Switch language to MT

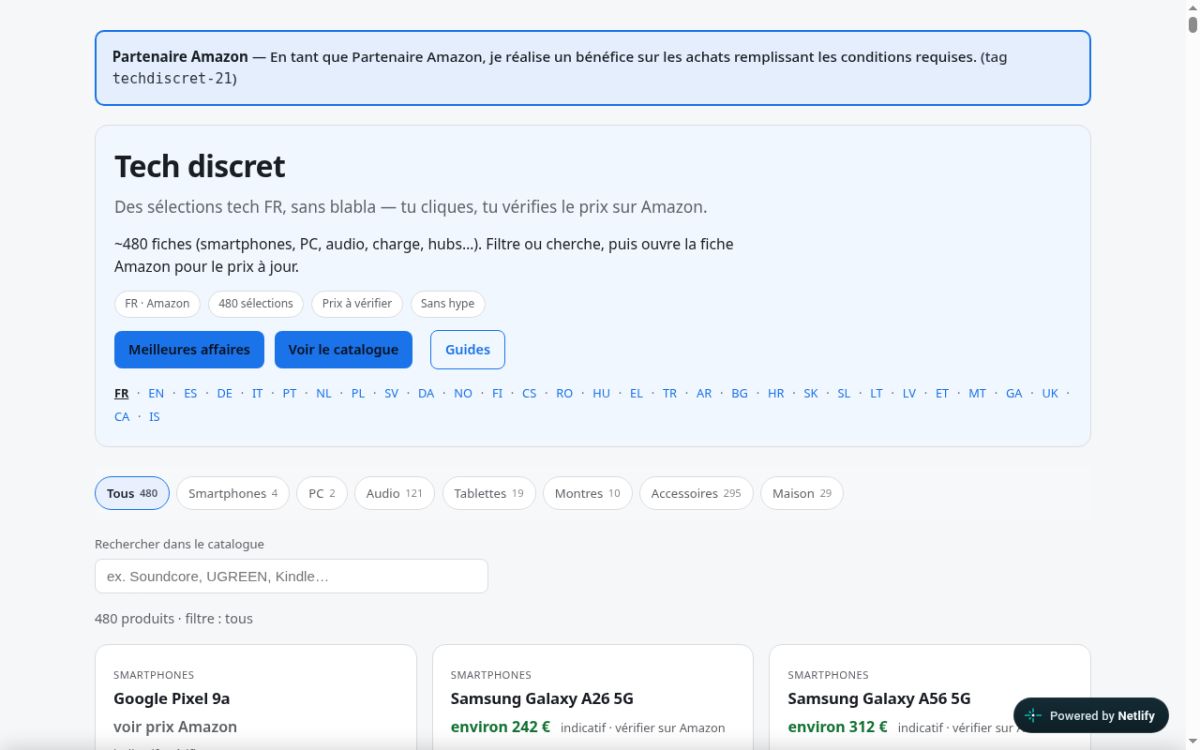click(977, 393)
